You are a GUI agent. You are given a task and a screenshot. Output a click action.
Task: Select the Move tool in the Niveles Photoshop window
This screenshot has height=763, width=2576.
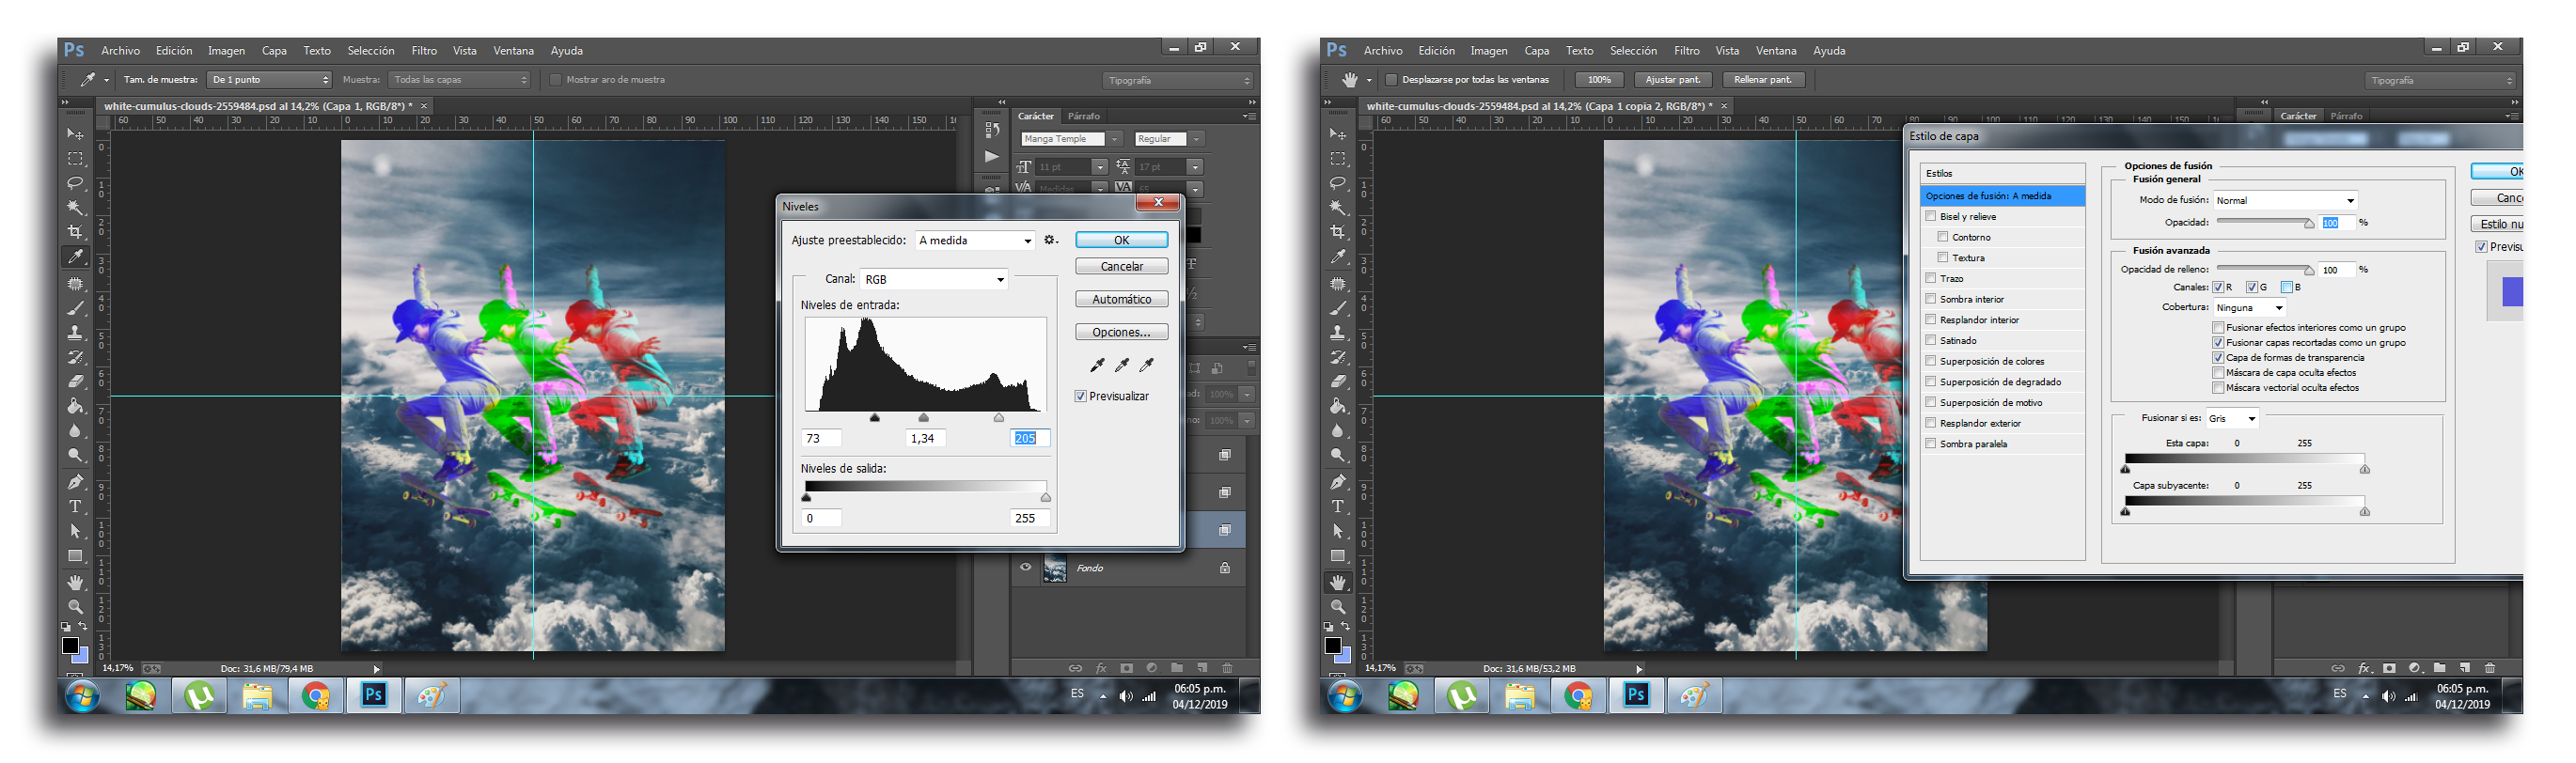click(x=75, y=134)
